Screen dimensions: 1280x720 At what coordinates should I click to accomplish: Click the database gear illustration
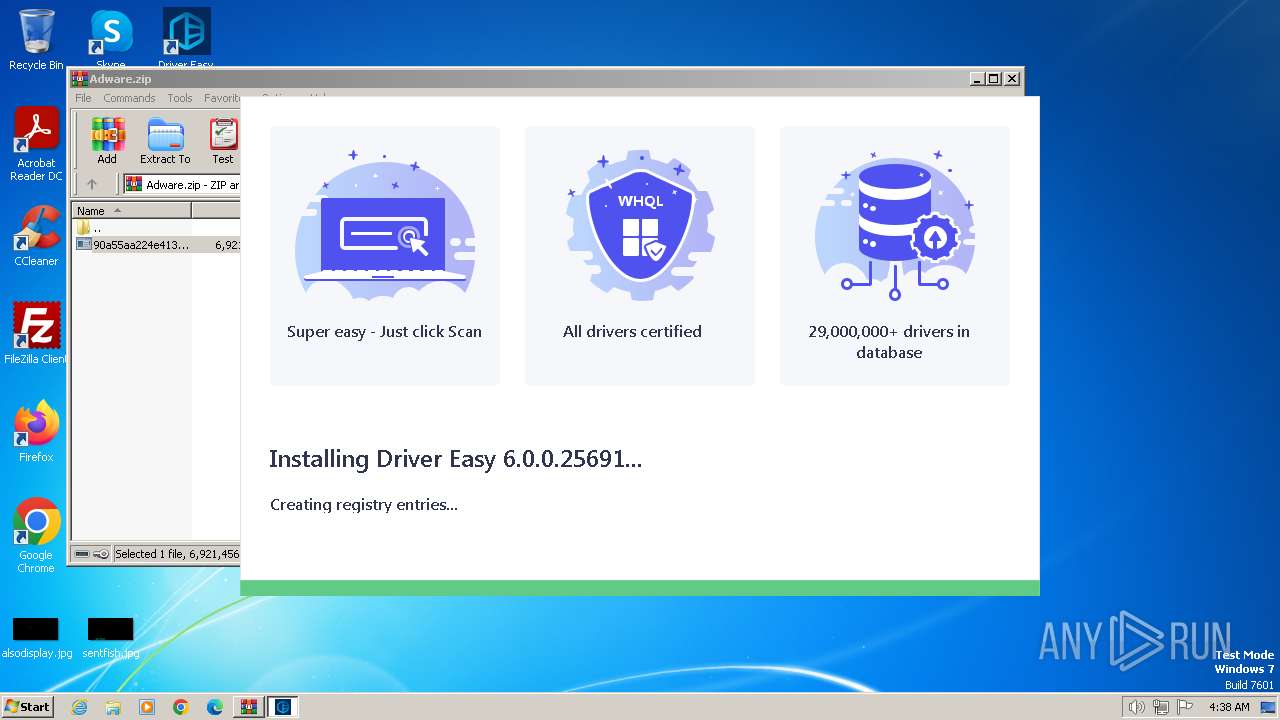click(x=895, y=225)
